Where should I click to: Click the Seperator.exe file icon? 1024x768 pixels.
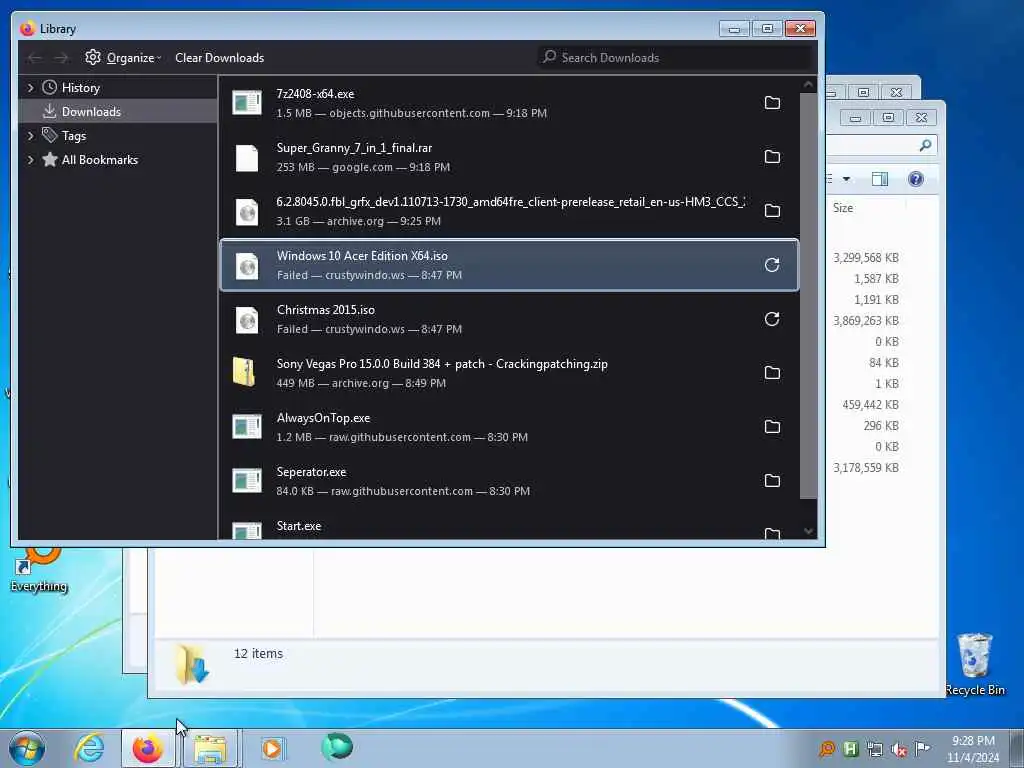[247, 481]
